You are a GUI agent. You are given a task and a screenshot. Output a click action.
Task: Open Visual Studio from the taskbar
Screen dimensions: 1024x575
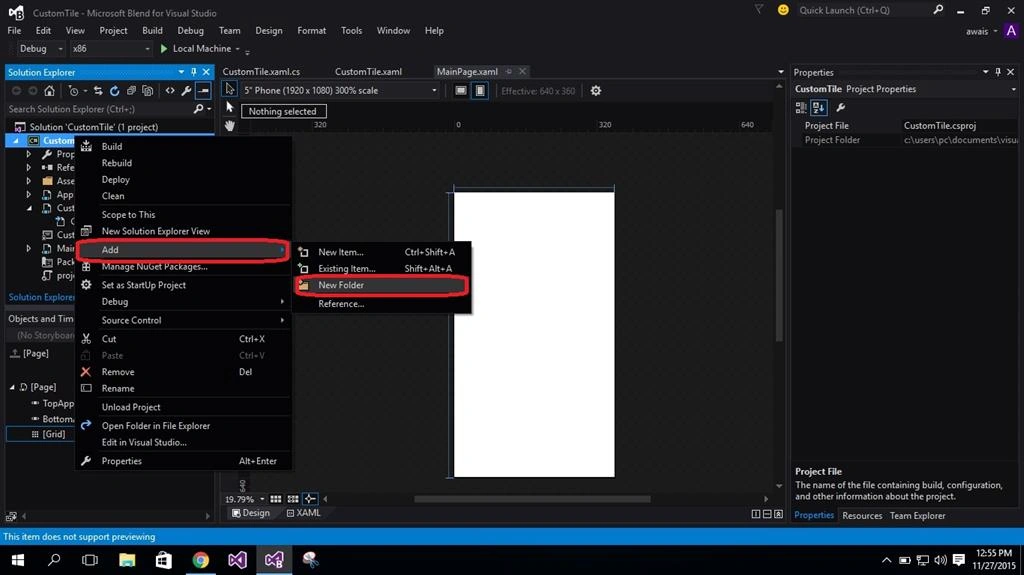pos(237,560)
